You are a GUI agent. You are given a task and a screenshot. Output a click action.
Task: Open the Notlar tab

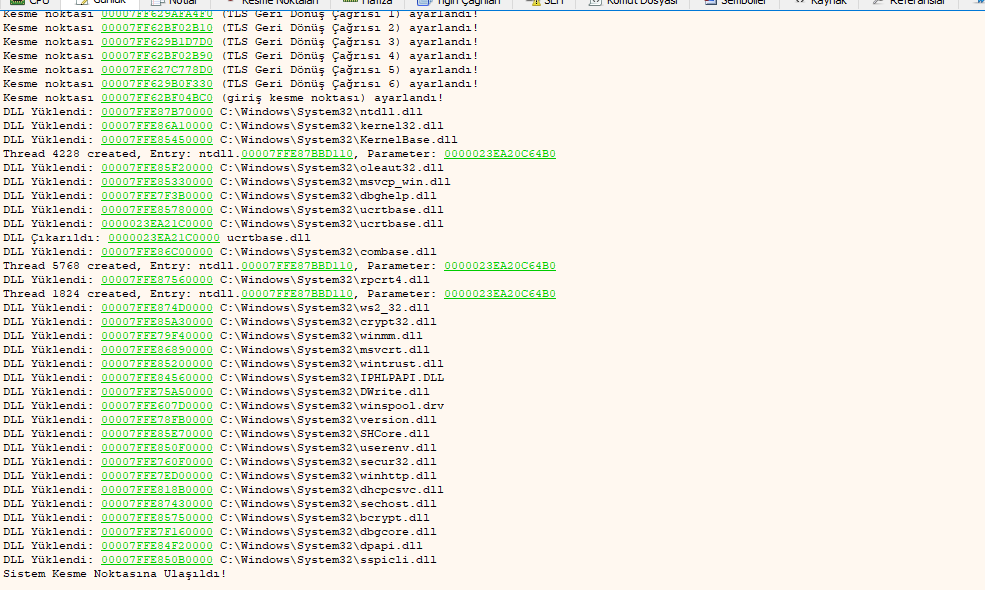coord(180,3)
